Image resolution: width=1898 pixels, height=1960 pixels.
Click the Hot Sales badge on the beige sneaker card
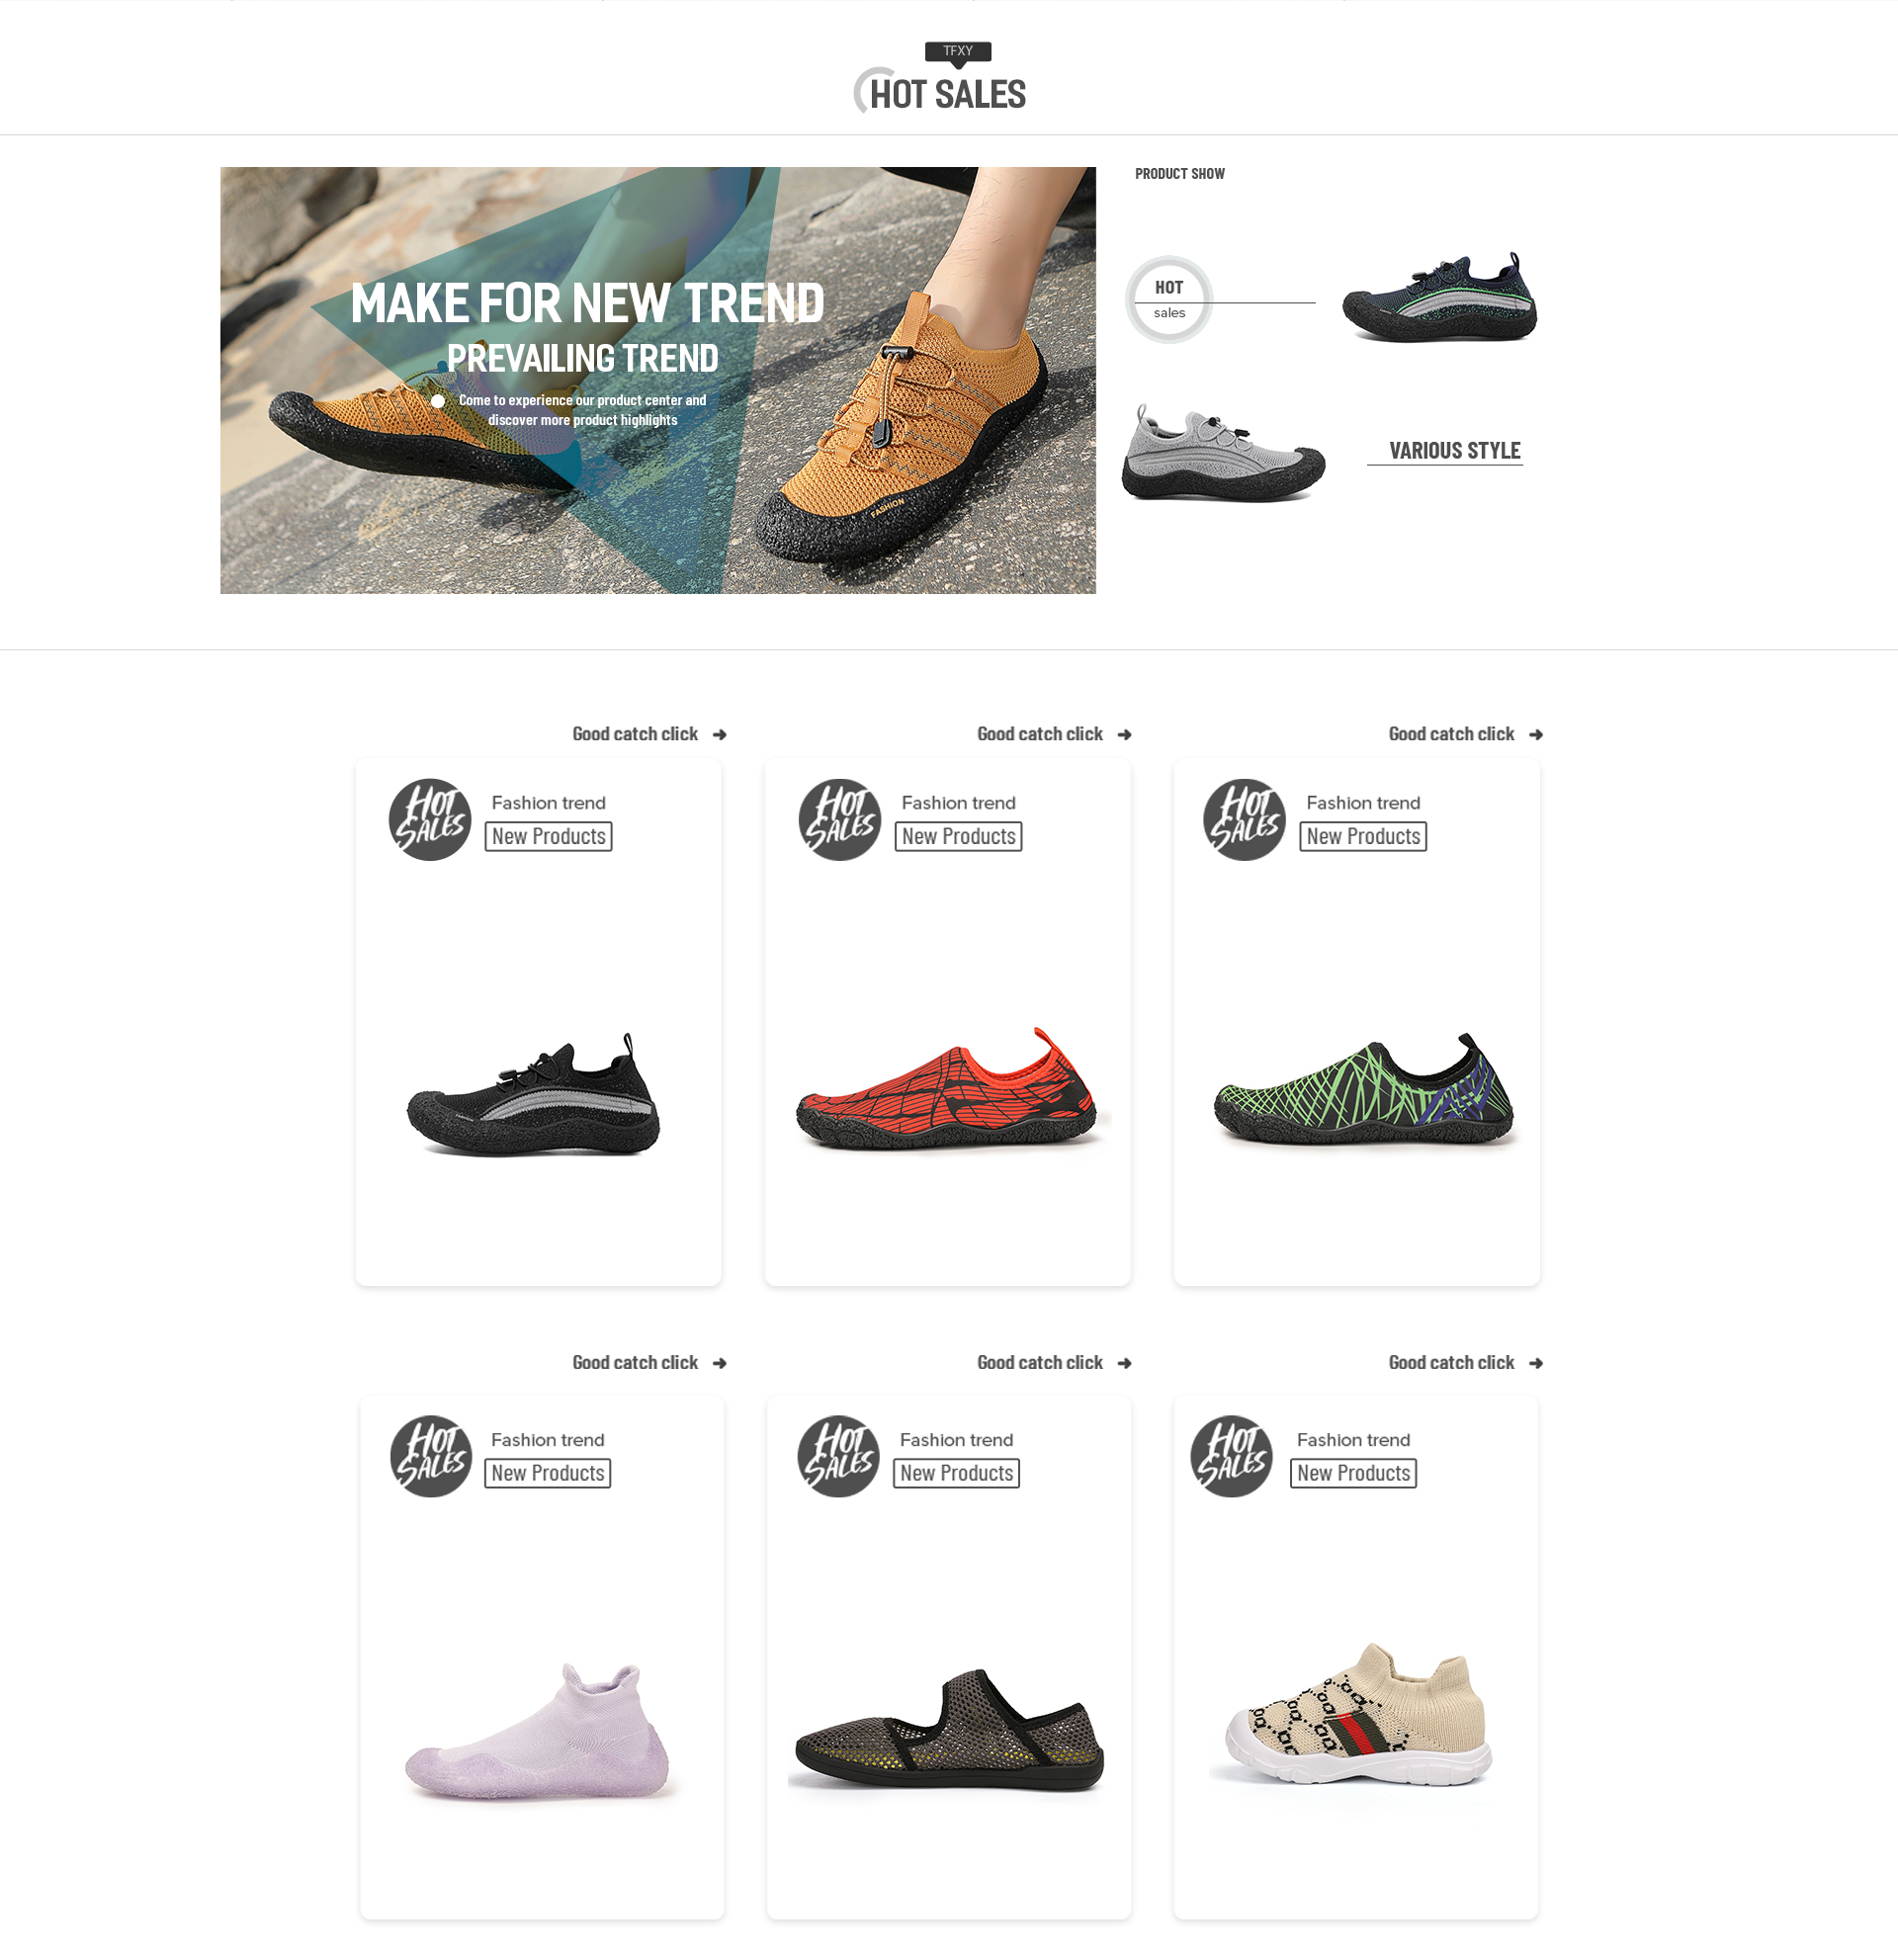[x=1231, y=1456]
